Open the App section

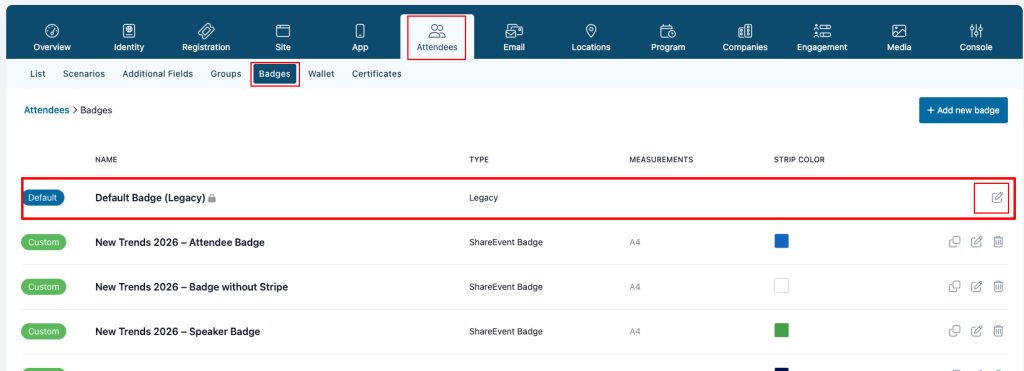(360, 37)
